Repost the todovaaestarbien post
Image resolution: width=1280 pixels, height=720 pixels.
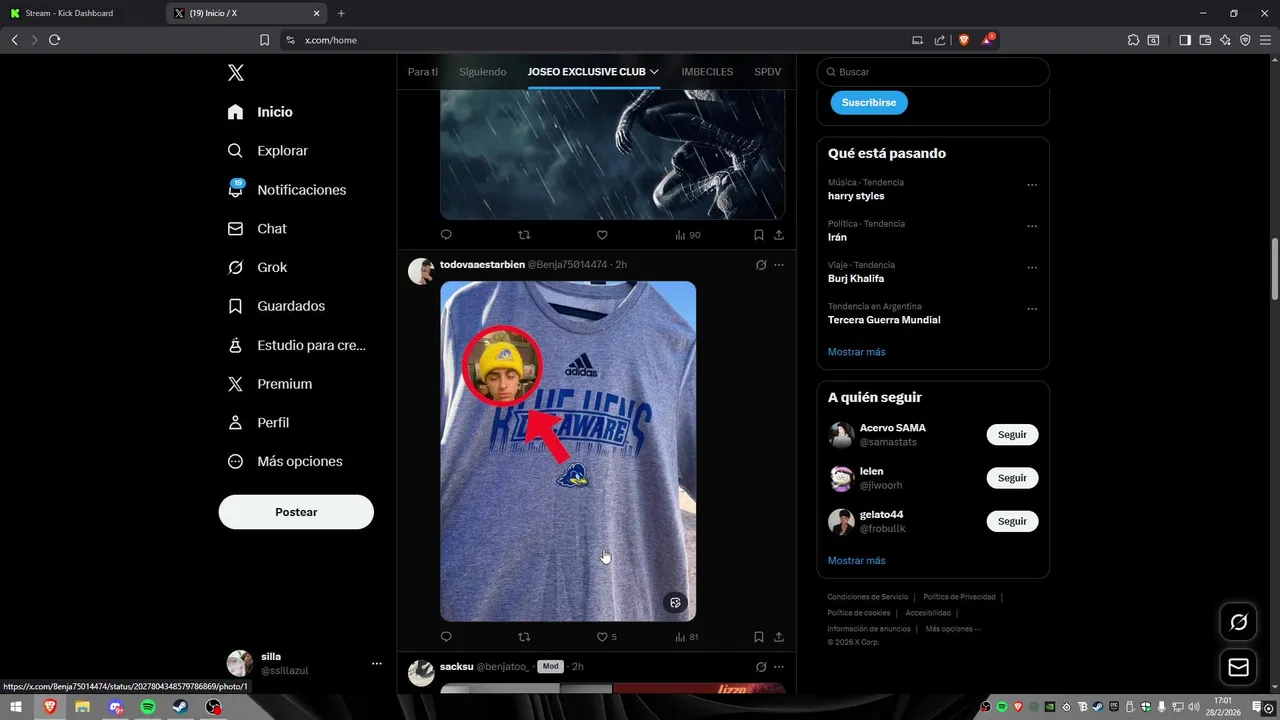pyautogui.click(x=524, y=637)
